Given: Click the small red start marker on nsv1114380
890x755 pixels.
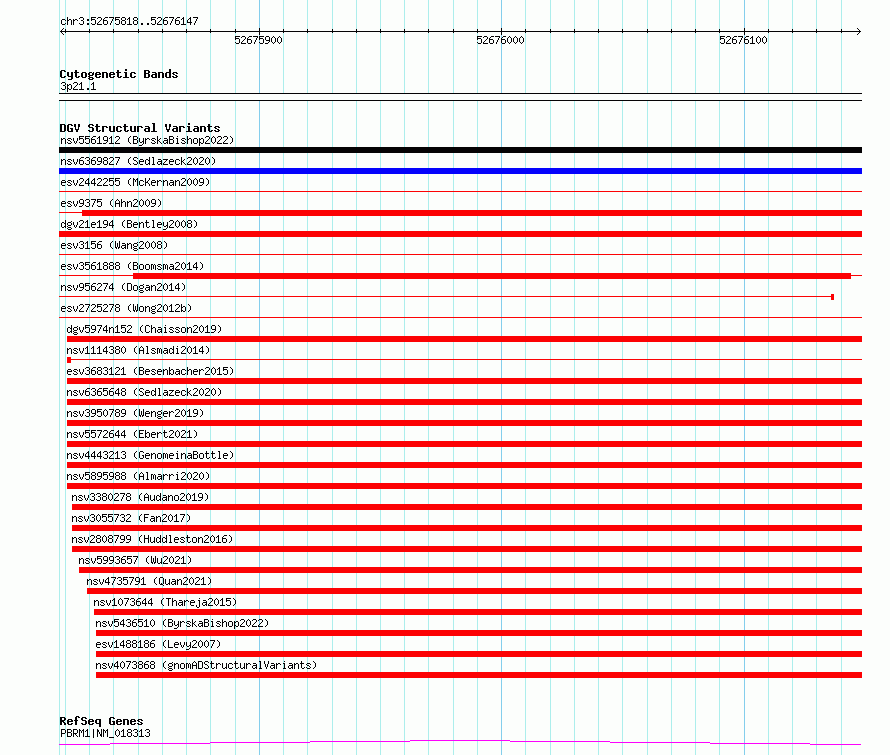Looking at the screenshot, I should 69,360.
